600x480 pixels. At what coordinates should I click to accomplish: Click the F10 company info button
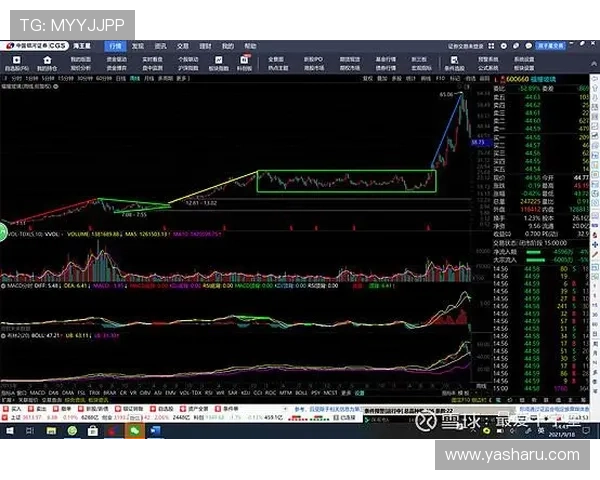point(440,77)
